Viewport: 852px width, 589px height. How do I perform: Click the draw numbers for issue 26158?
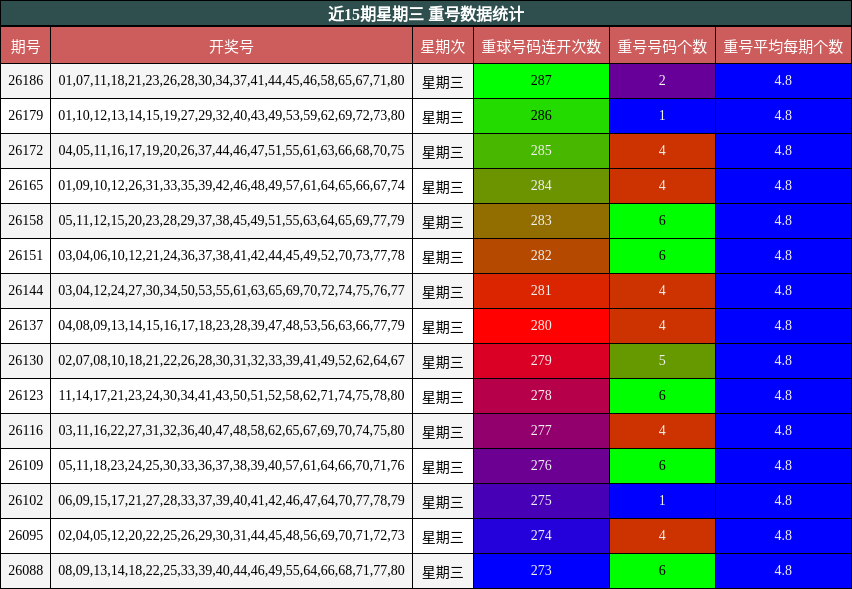(x=231, y=221)
